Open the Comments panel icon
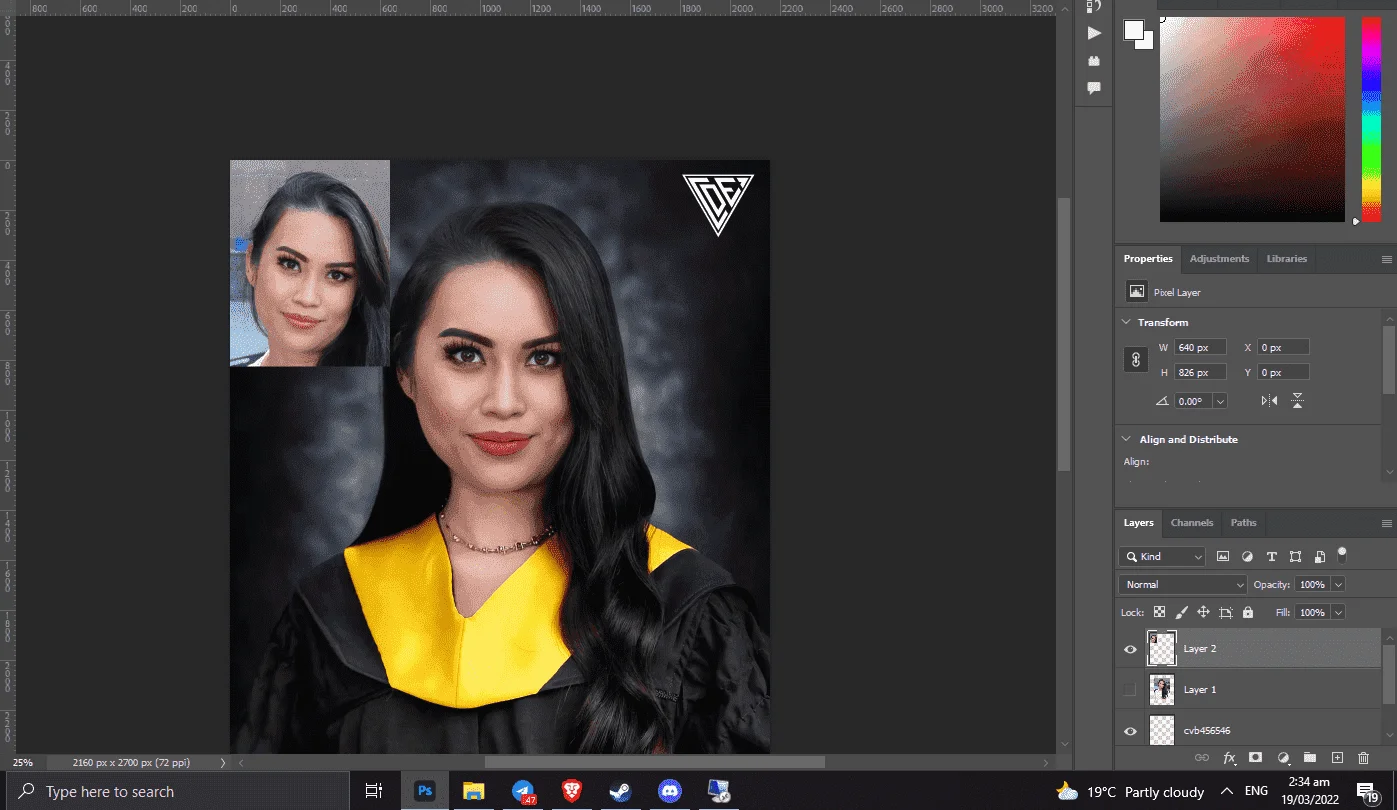Viewport: 1397px width, 810px height. tap(1094, 88)
